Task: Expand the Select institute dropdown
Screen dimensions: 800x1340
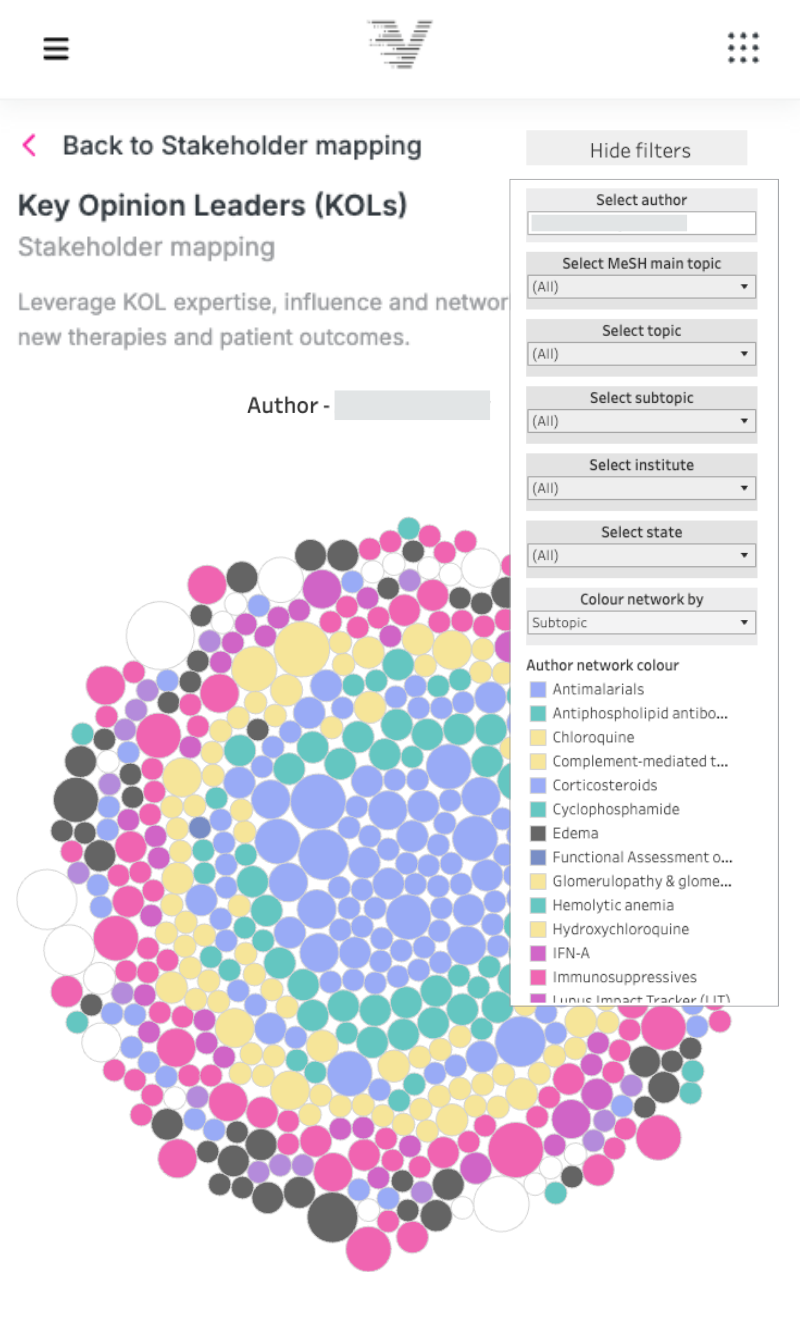Action: pyautogui.click(x=641, y=488)
